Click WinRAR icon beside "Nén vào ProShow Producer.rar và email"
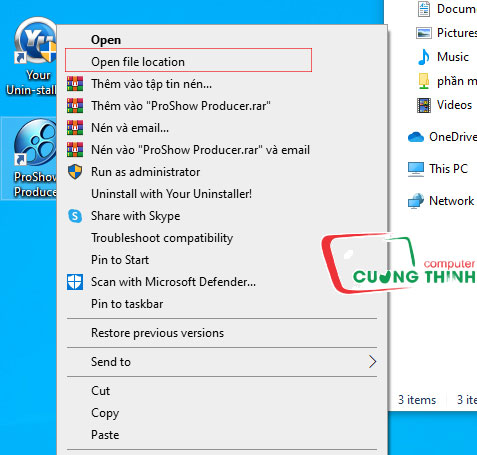The image size is (477, 455). (75, 150)
